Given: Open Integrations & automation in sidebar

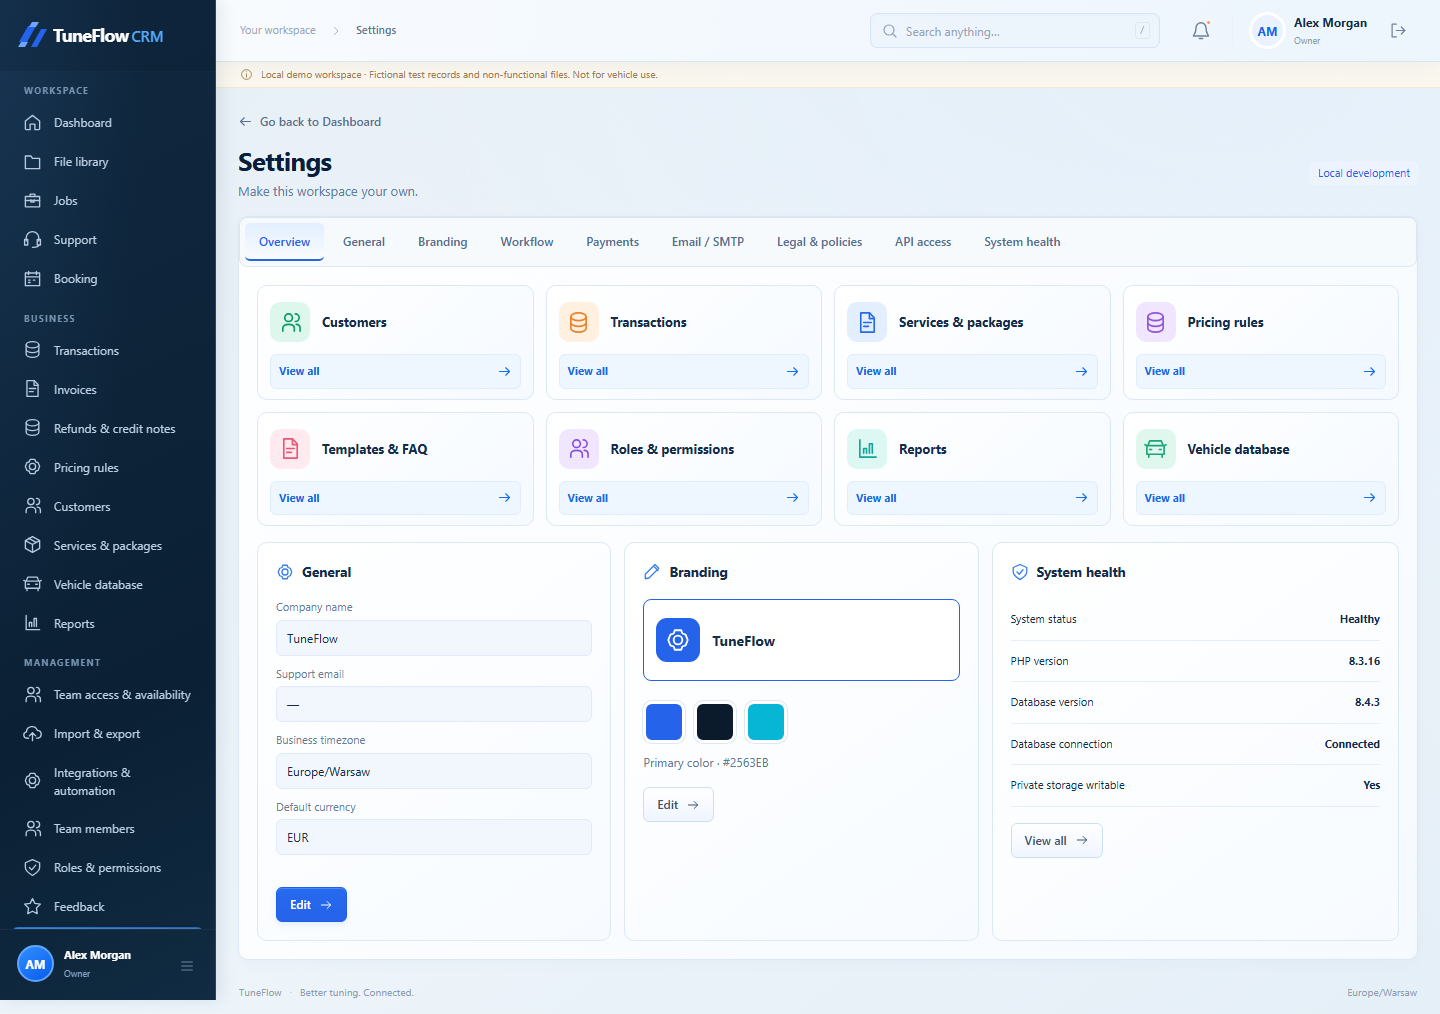Looking at the screenshot, I should pos(108,782).
